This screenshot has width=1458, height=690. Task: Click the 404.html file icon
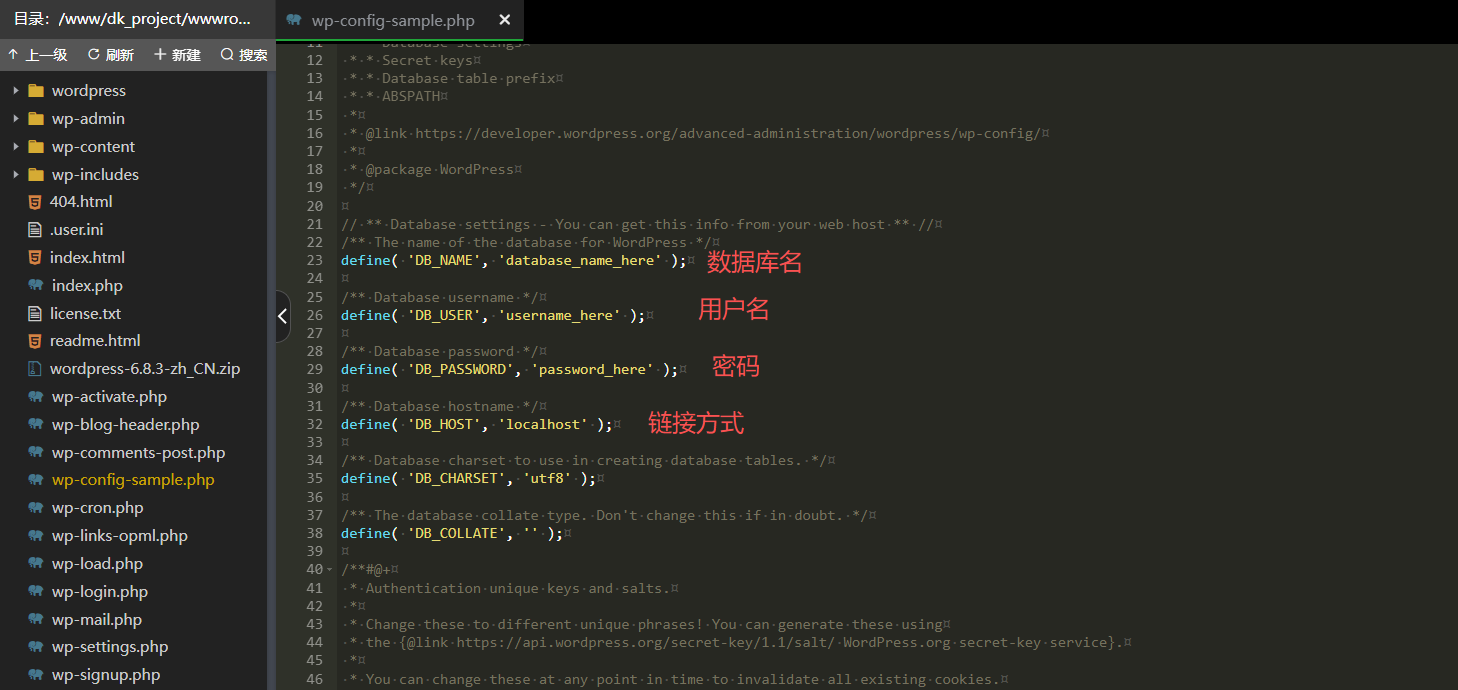pos(35,202)
